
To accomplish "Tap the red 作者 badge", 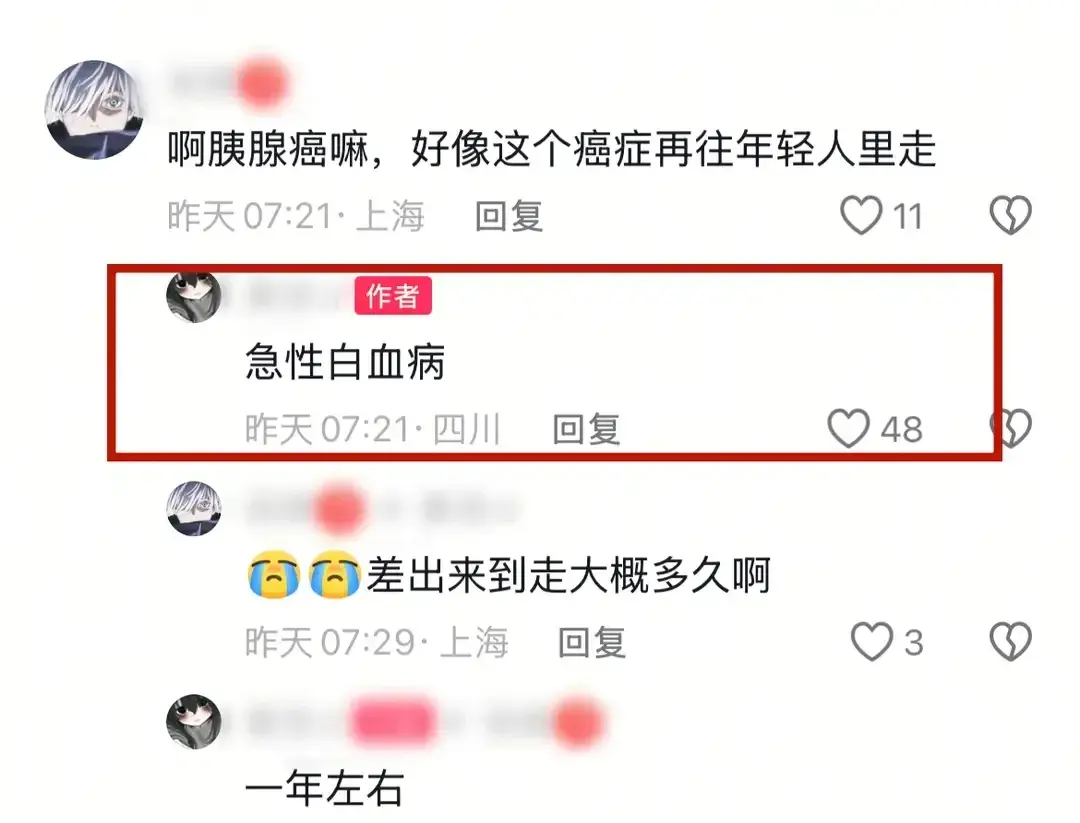I will 393,295.
